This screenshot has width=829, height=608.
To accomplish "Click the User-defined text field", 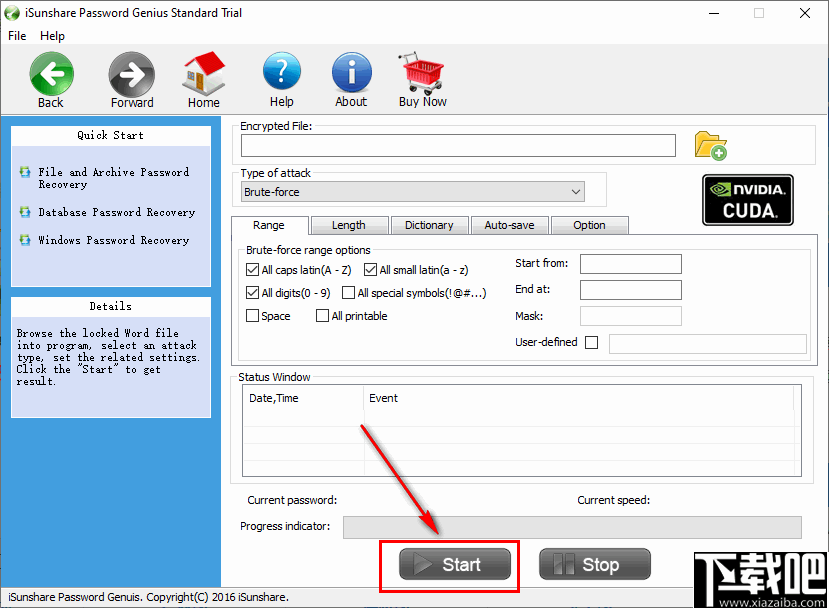I will 708,343.
